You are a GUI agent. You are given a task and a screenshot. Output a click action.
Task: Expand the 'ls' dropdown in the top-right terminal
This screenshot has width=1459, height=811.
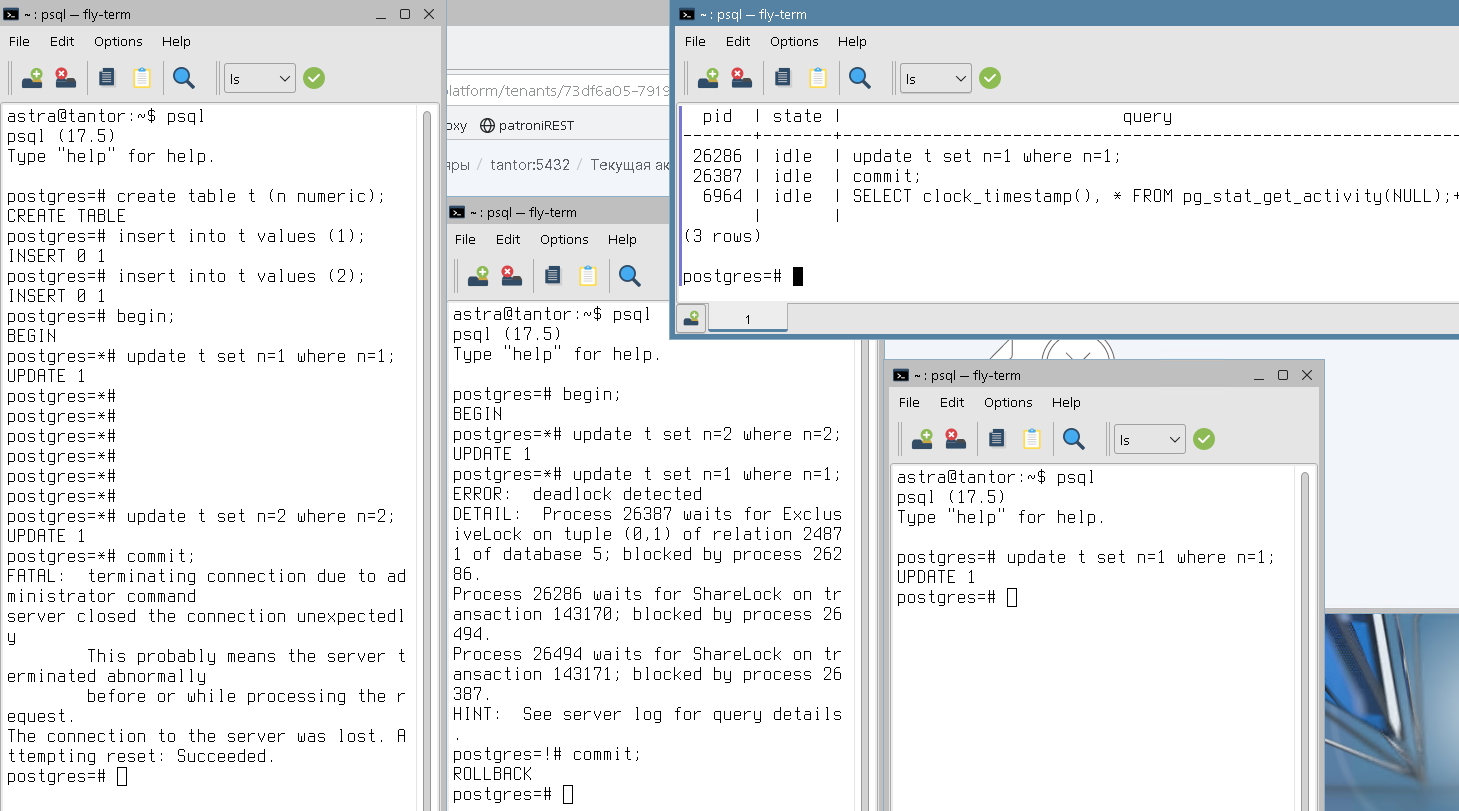coord(935,78)
